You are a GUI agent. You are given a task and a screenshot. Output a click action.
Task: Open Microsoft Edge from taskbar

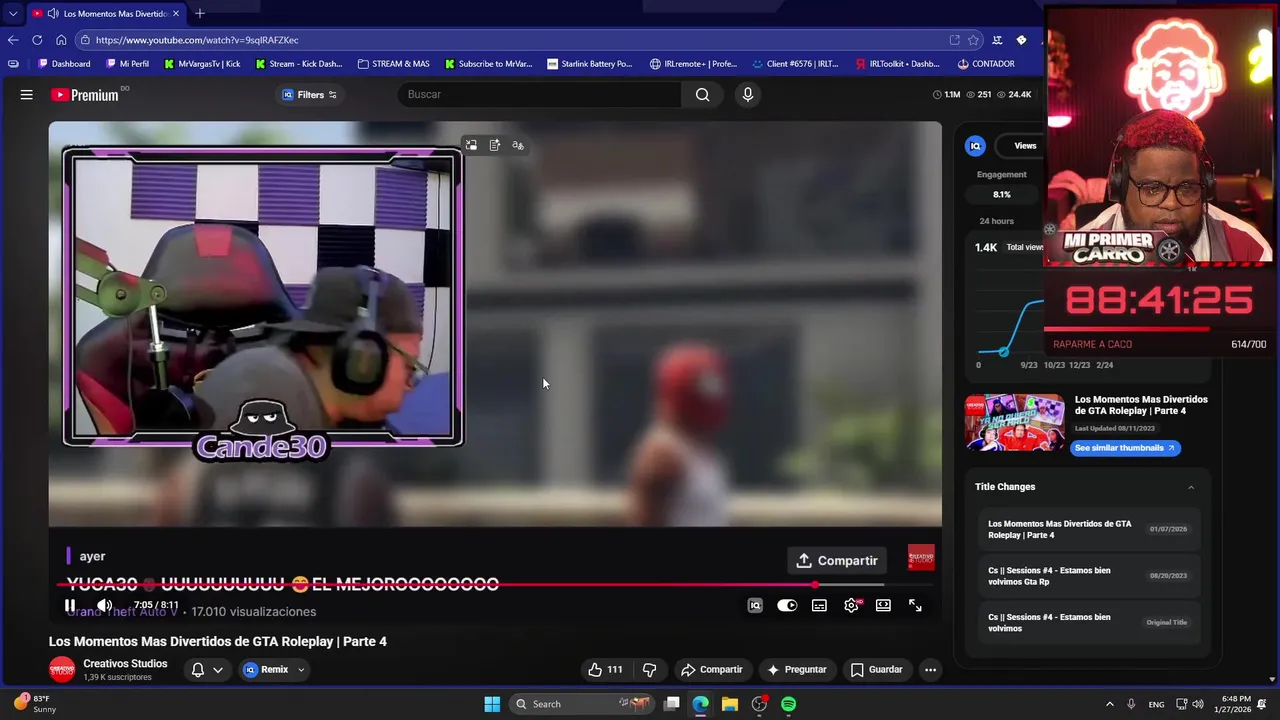tap(701, 704)
